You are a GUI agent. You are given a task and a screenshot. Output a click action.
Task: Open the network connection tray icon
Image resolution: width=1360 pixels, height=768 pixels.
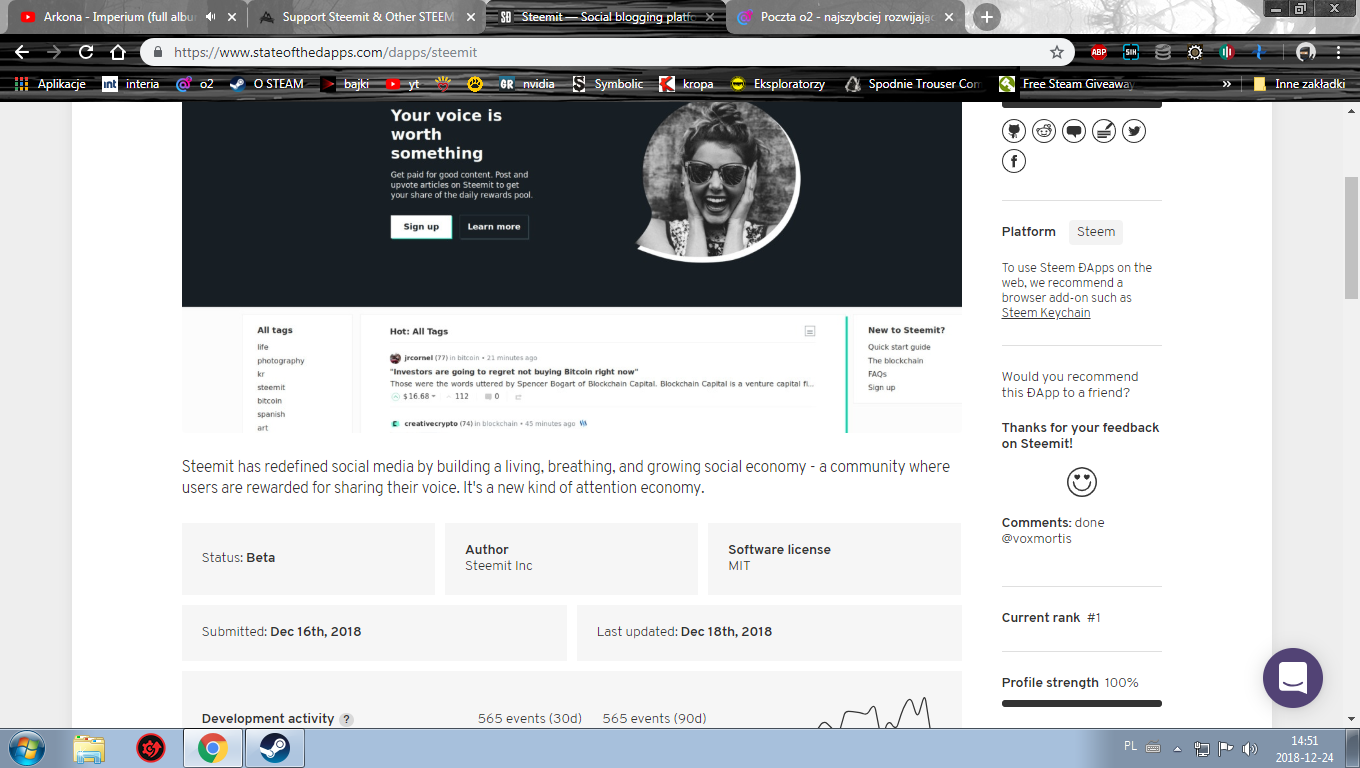[1201, 748]
